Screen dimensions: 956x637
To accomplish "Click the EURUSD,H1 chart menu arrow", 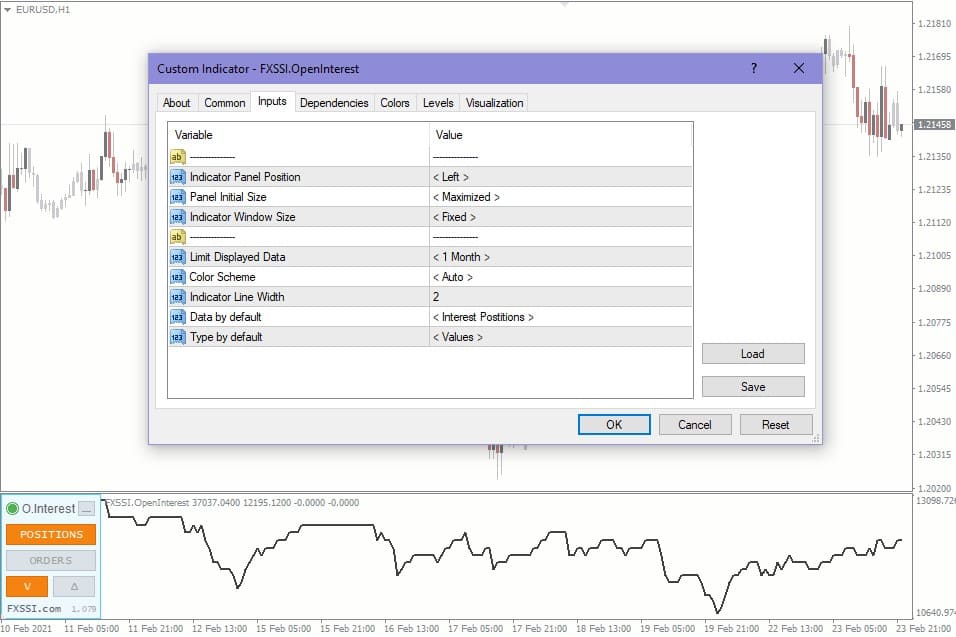I will click(x=7, y=10).
